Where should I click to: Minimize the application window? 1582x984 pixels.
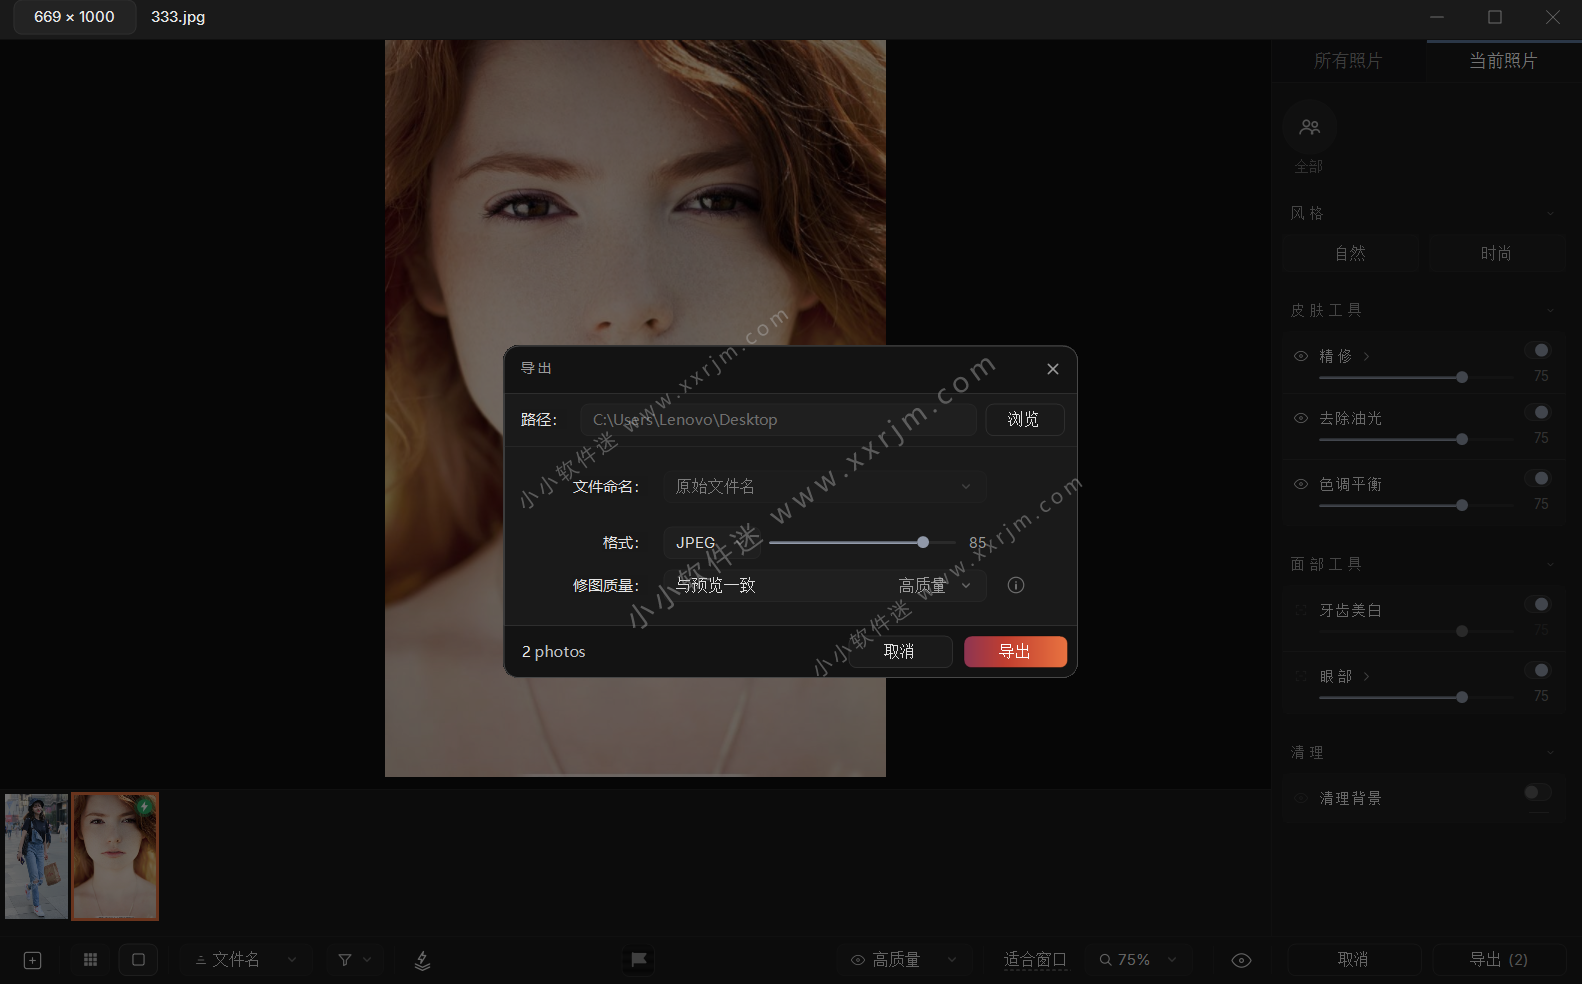(1437, 17)
